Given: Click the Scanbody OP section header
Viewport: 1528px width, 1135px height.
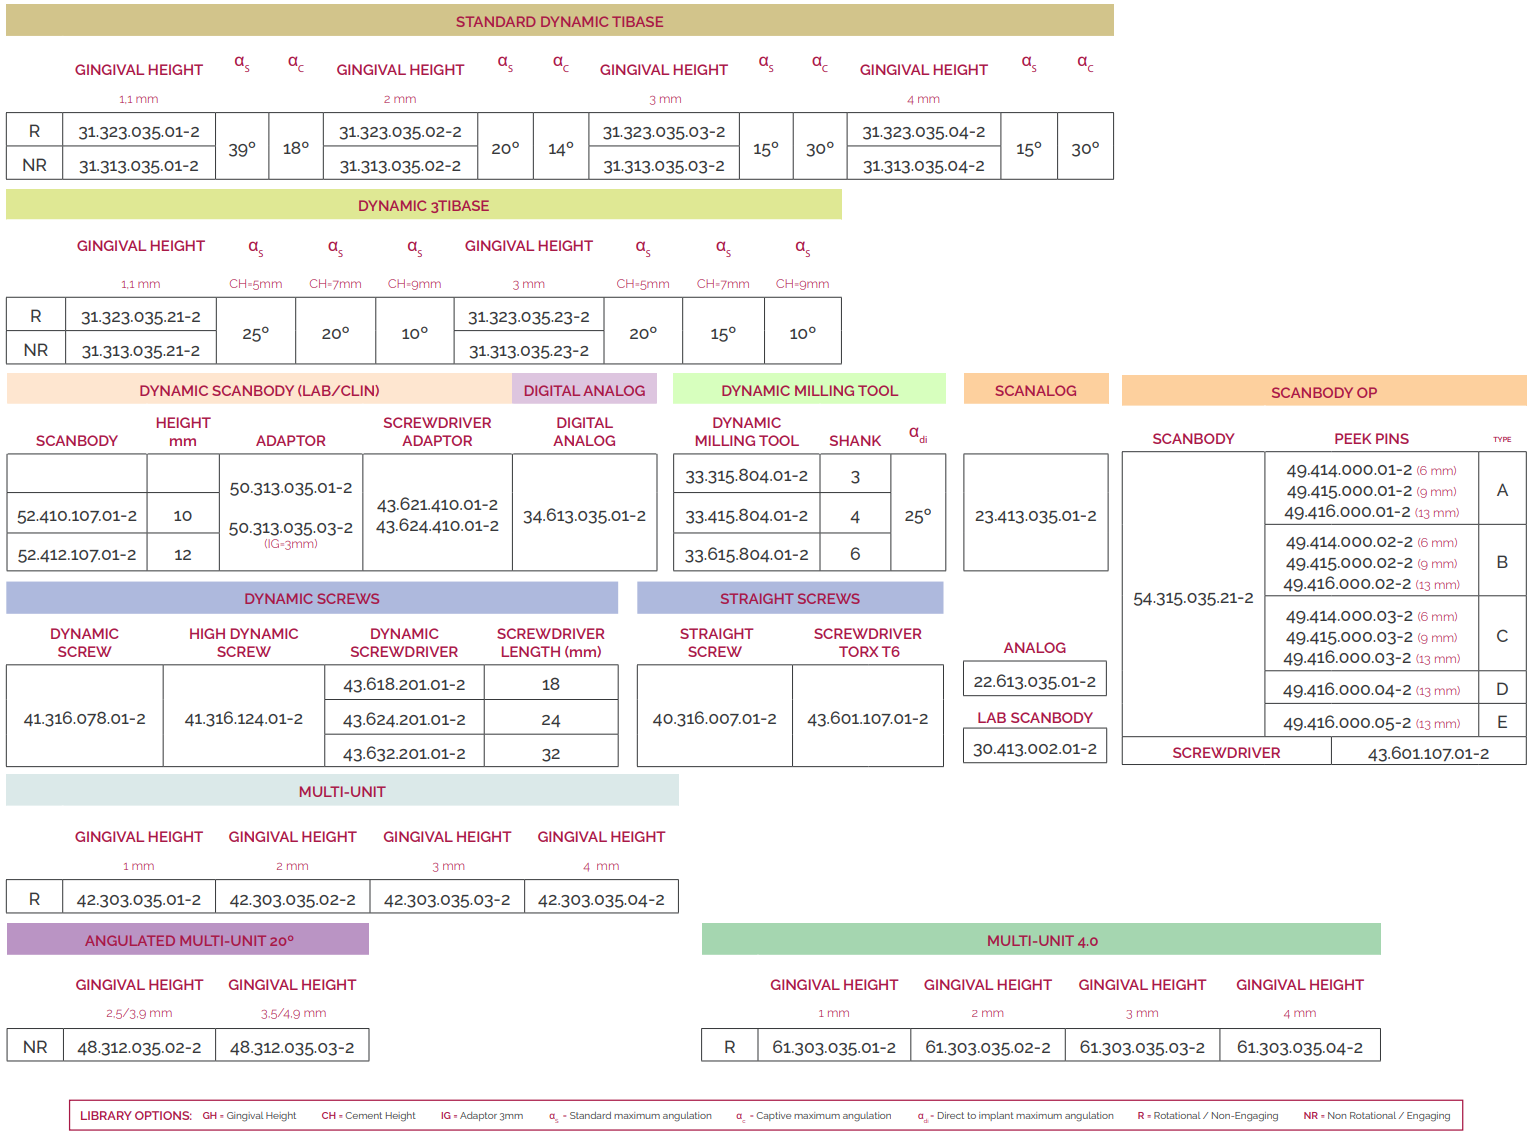Looking at the screenshot, I should [x=1323, y=392].
